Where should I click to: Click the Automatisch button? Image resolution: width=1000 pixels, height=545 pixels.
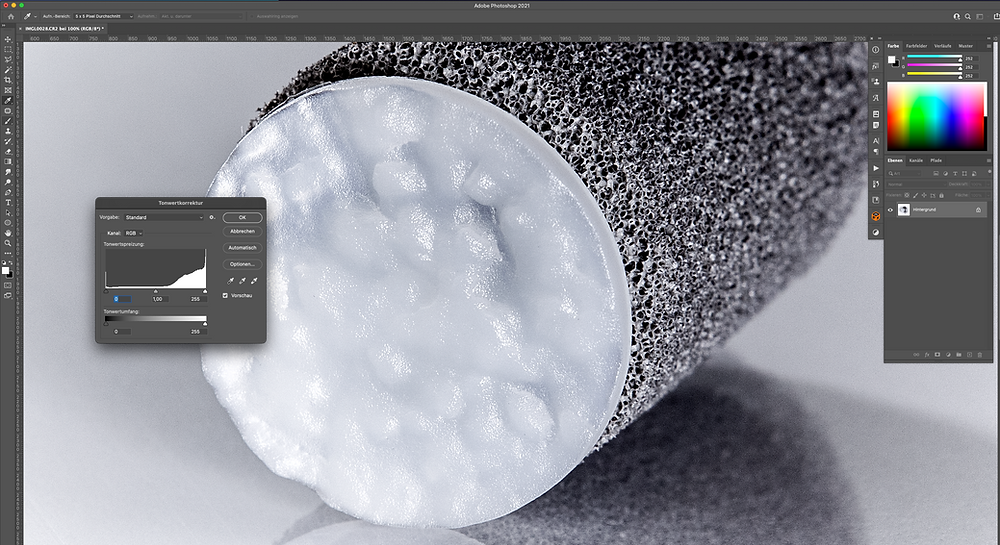(x=242, y=247)
